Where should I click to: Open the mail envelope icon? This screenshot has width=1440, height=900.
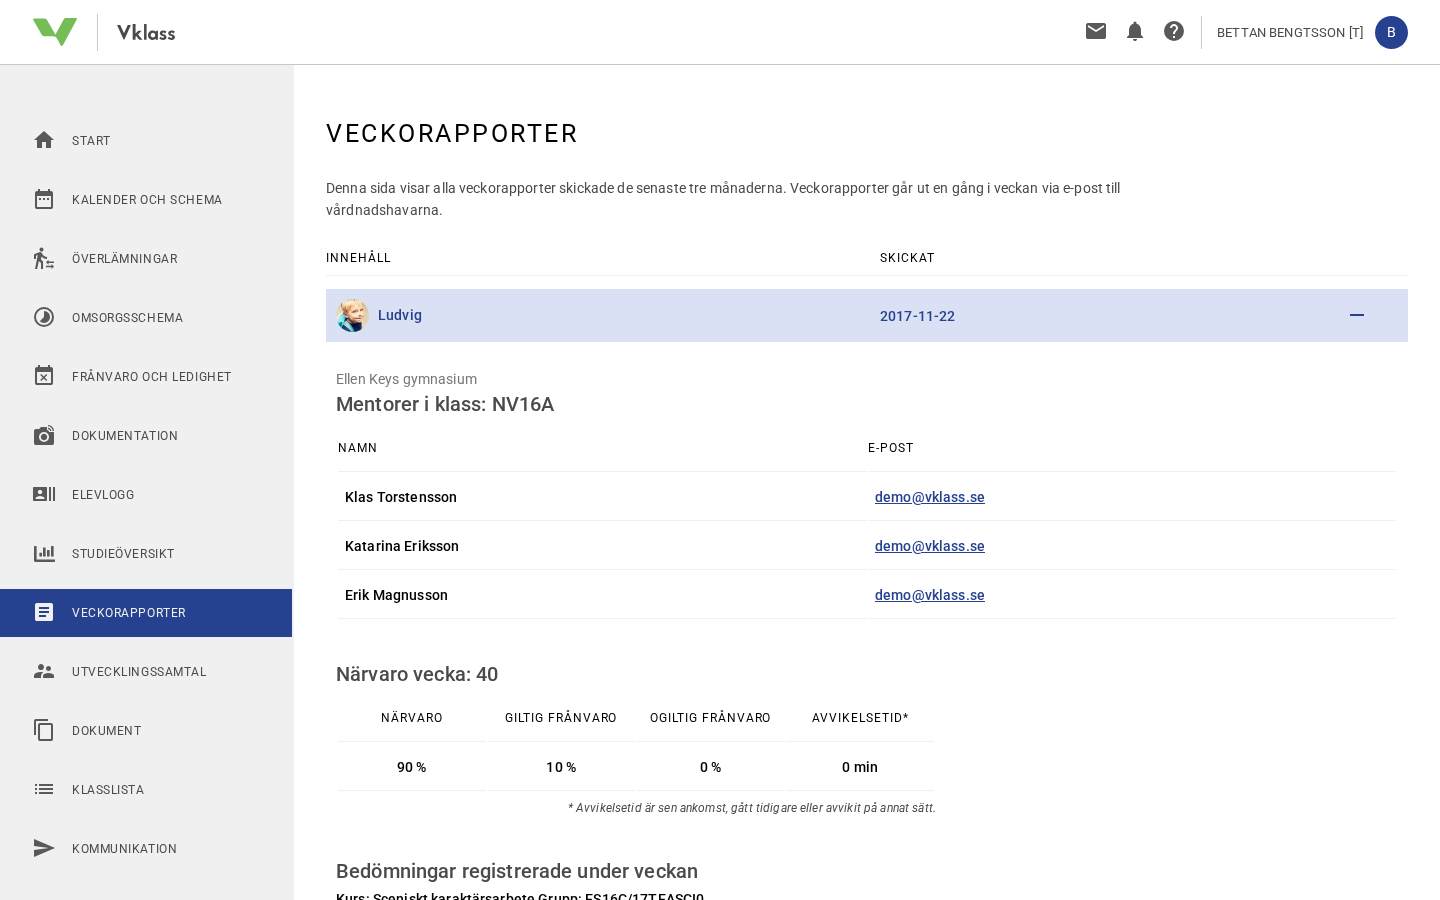pyautogui.click(x=1096, y=31)
